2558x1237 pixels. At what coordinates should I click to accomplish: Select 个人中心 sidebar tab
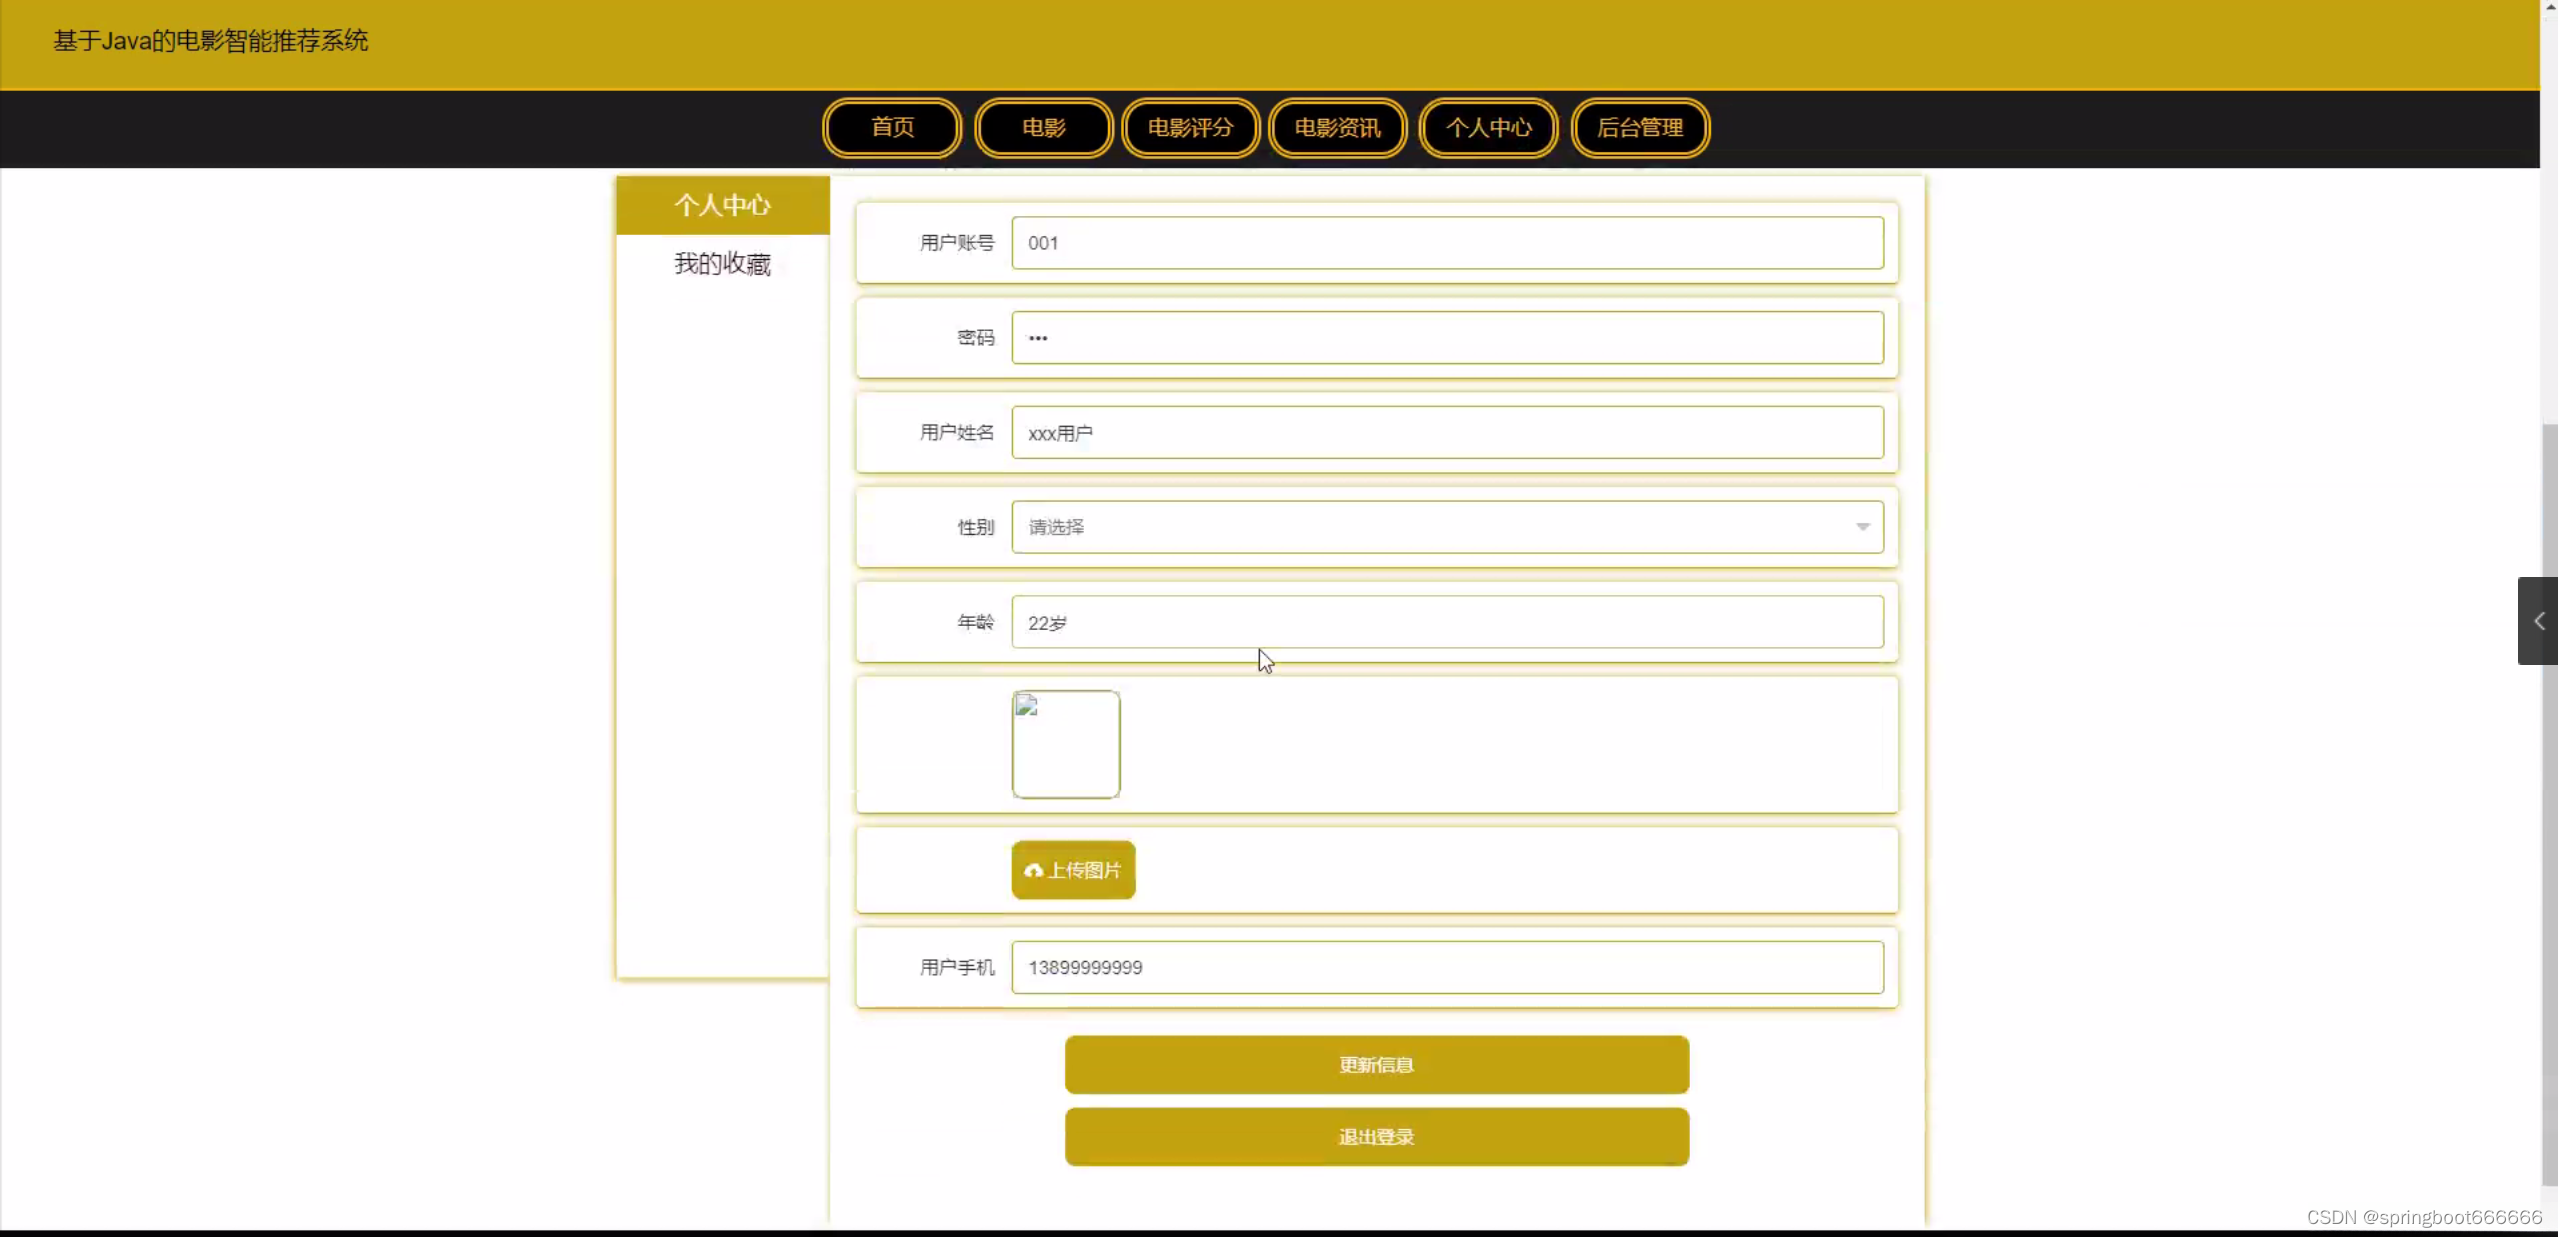[x=722, y=206]
